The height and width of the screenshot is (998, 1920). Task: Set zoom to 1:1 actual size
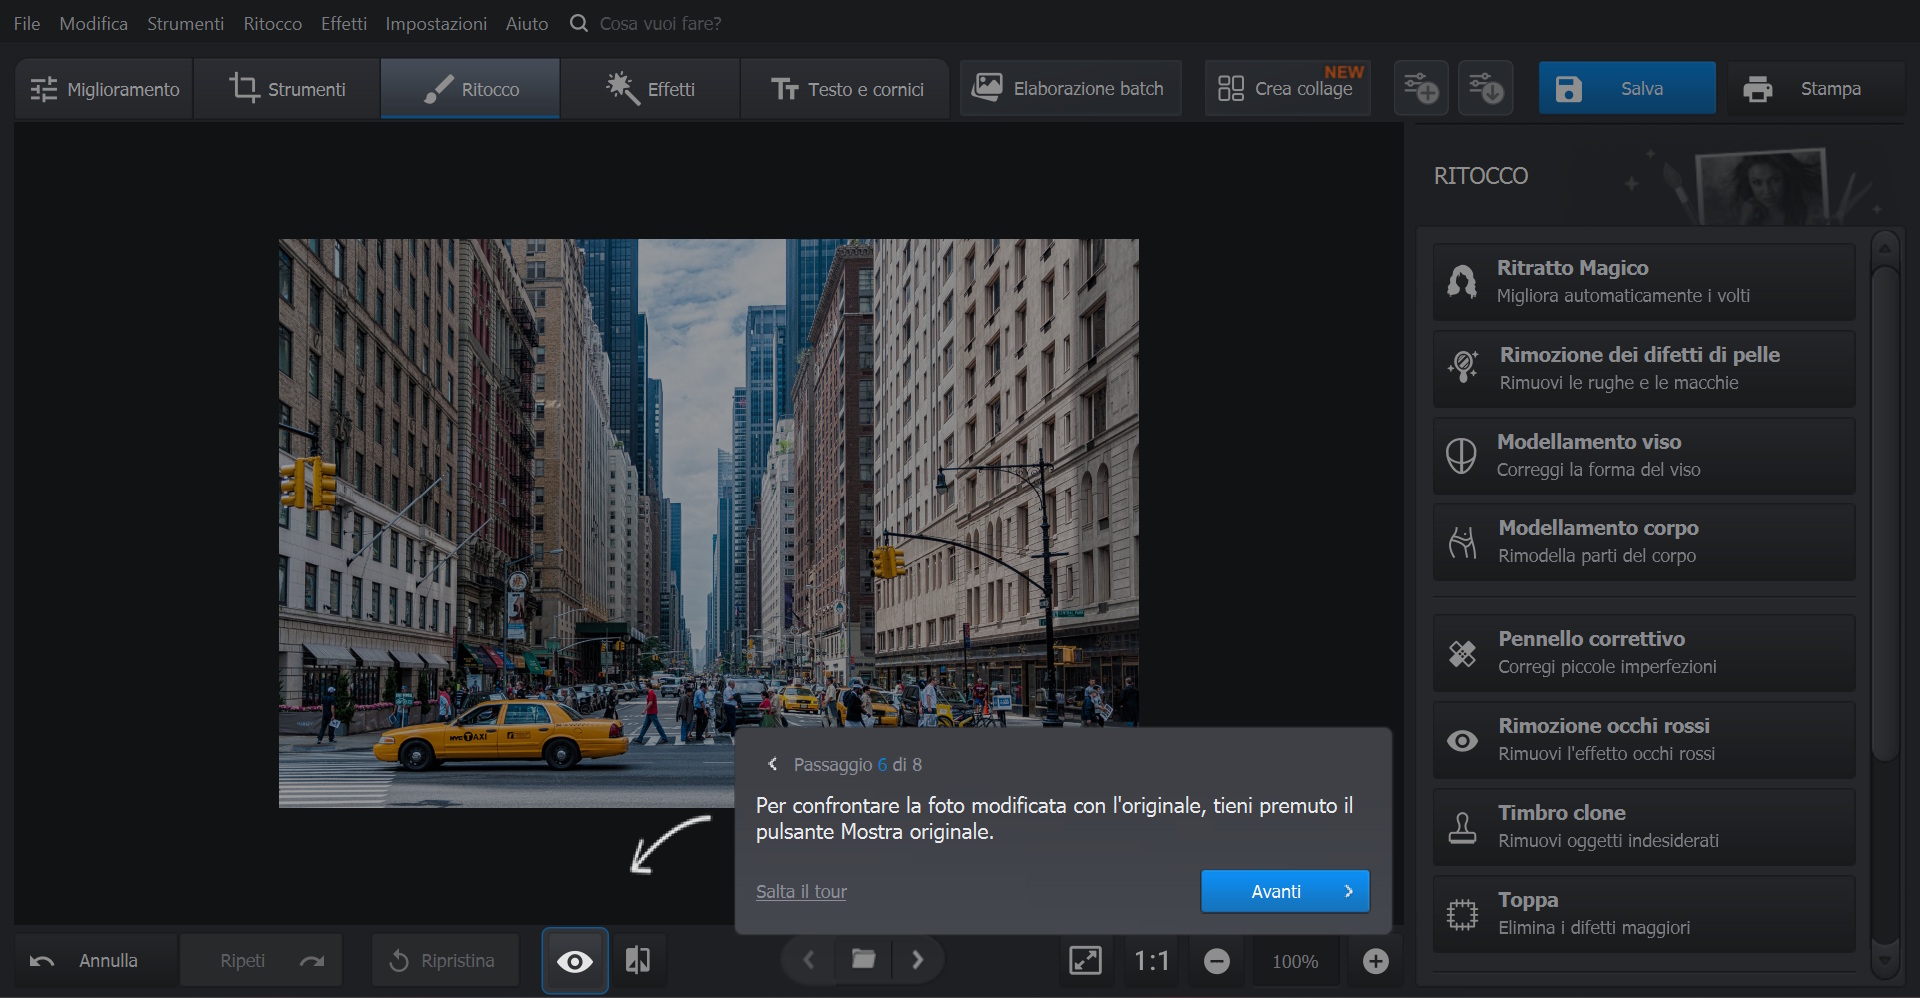(1151, 961)
